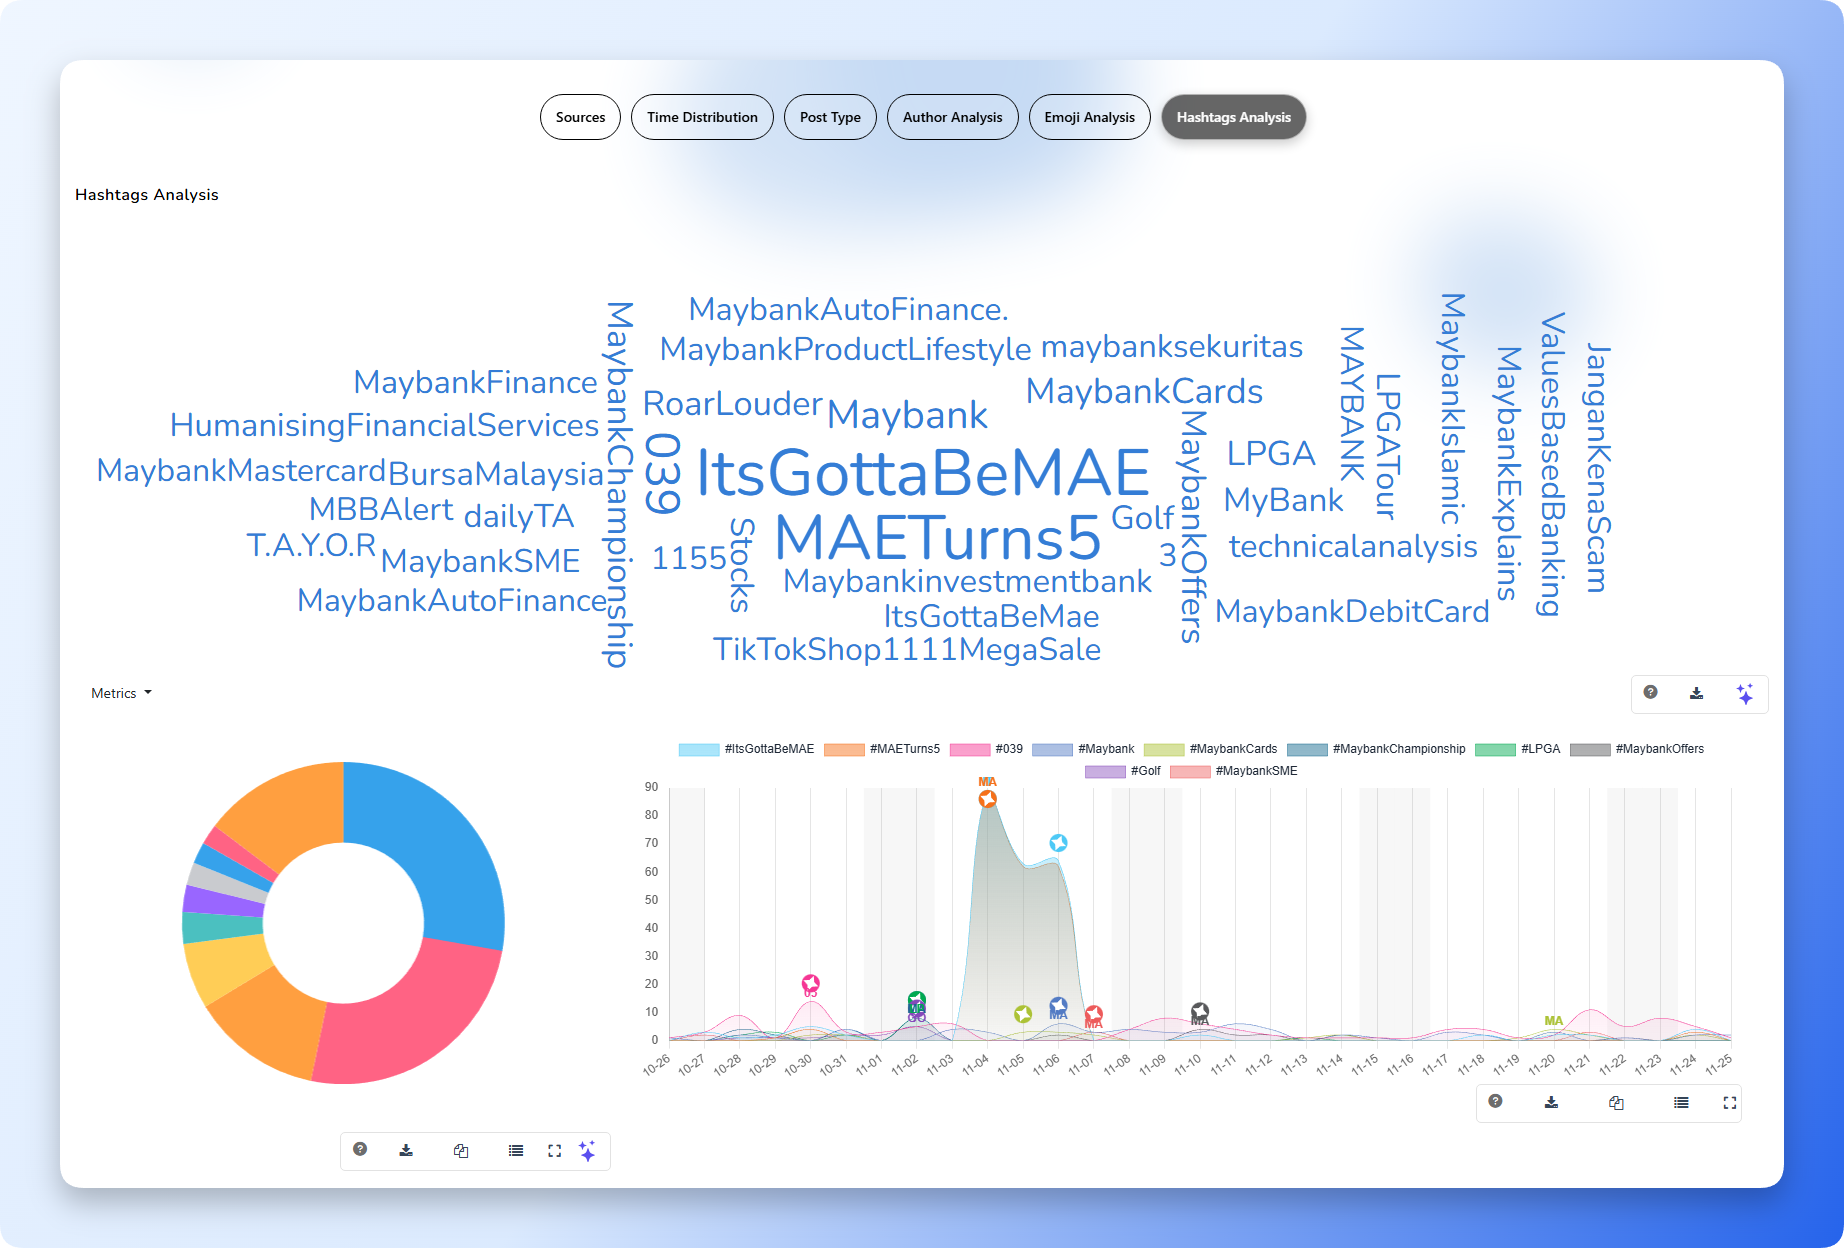The width and height of the screenshot is (1844, 1248).
Task: Switch to the Sources tab
Action: tap(580, 117)
